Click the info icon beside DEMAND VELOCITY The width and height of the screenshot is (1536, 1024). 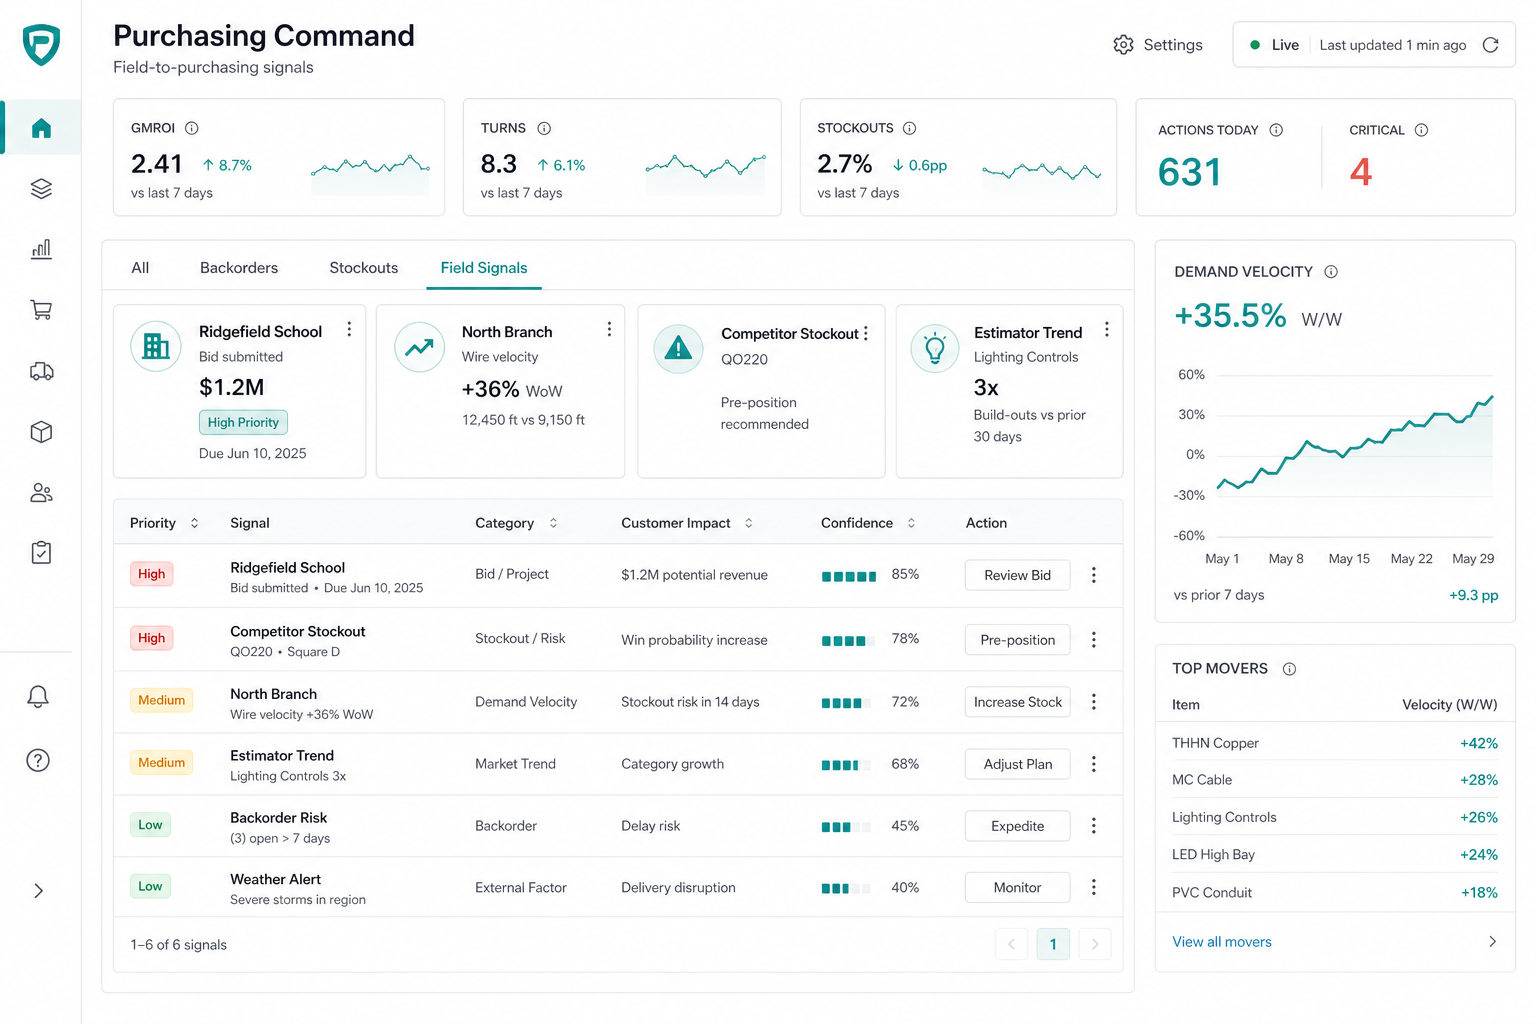[x=1331, y=272]
